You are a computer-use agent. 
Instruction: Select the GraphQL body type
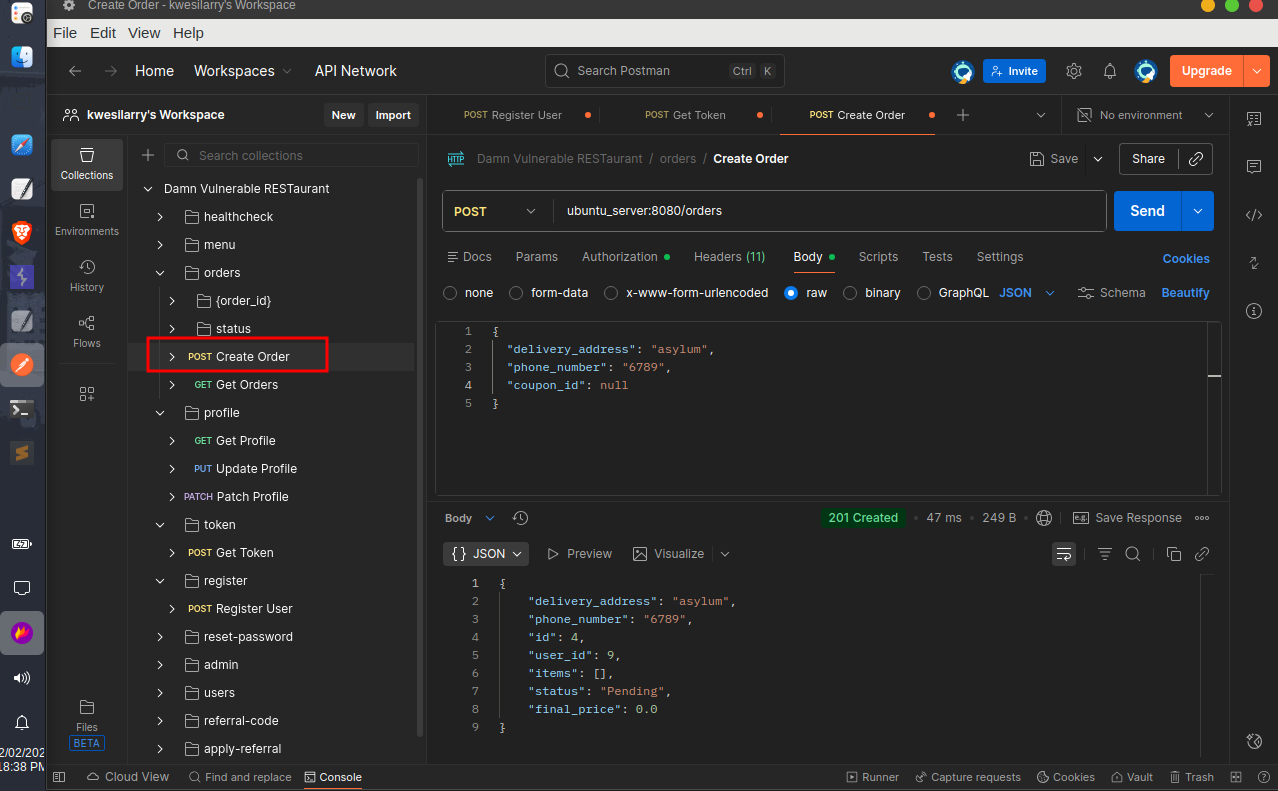point(926,293)
